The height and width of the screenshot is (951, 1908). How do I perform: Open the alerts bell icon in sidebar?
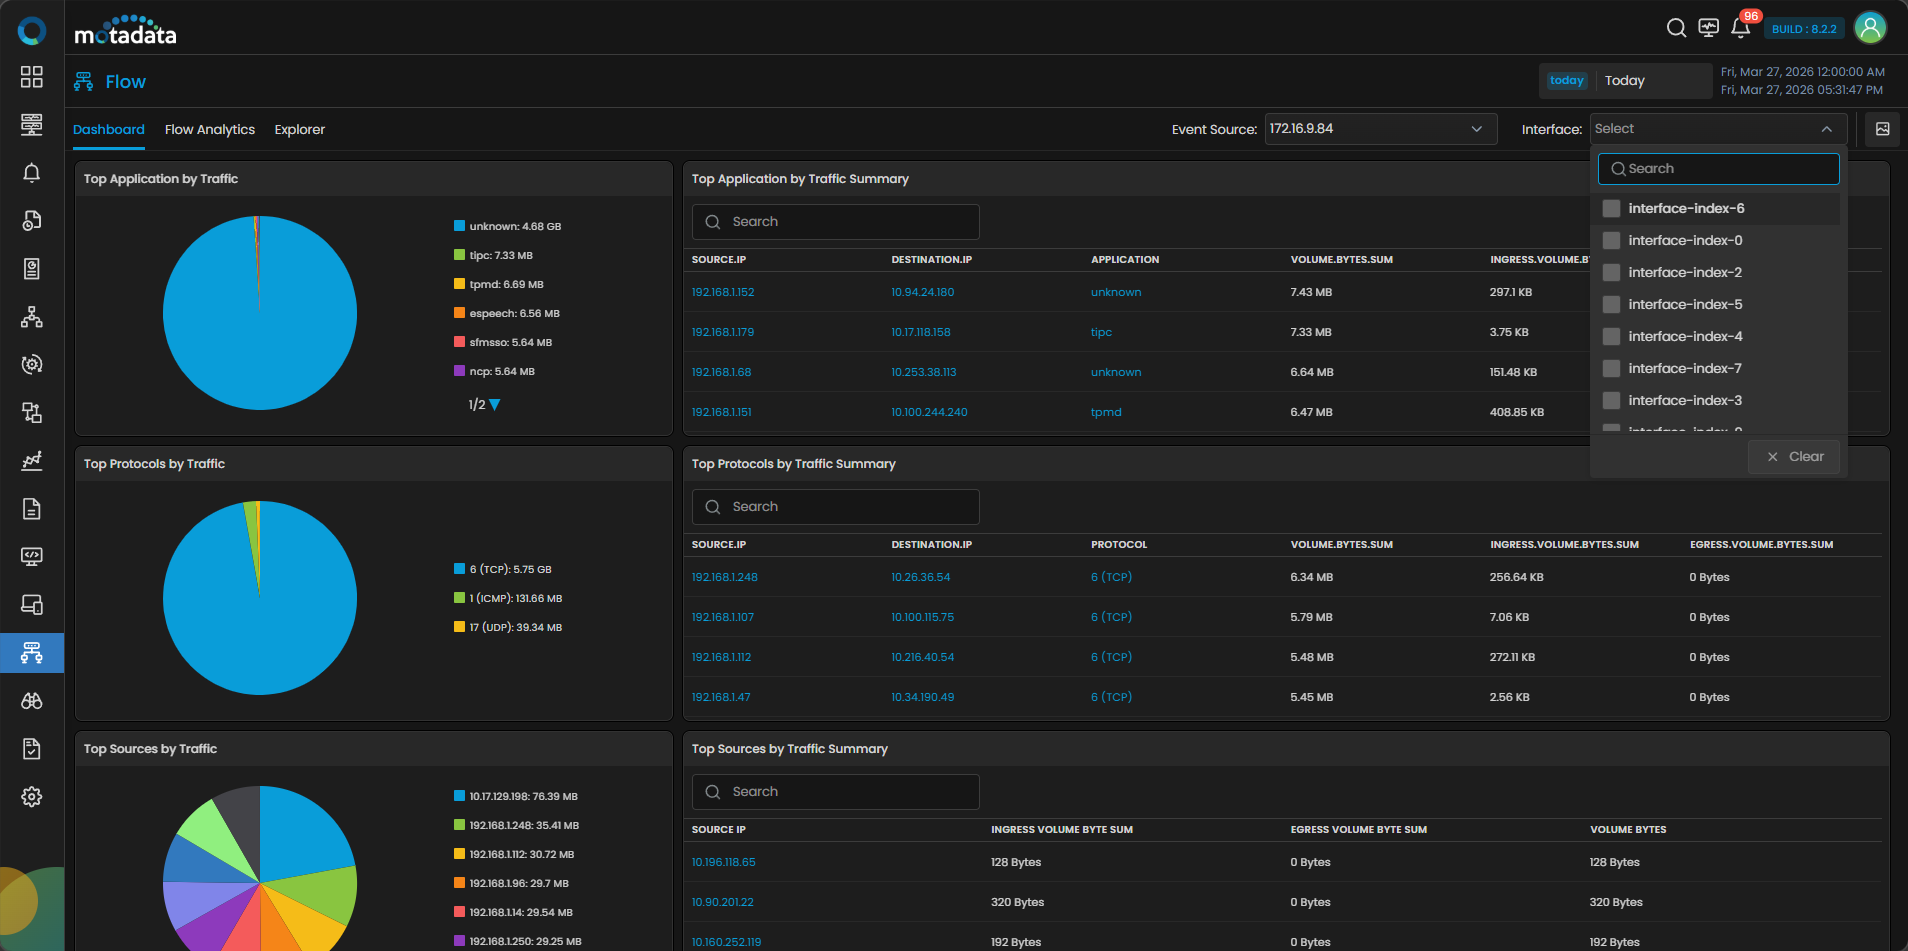pos(32,173)
